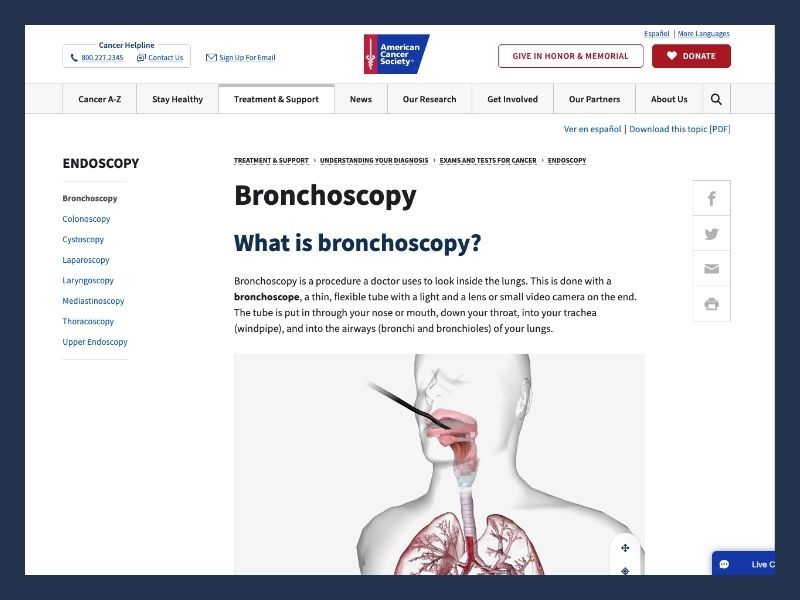Image resolution: width=800 pixels, height=600 pixels.
Task: Download this topic as PDF
Action: point(679,129)
